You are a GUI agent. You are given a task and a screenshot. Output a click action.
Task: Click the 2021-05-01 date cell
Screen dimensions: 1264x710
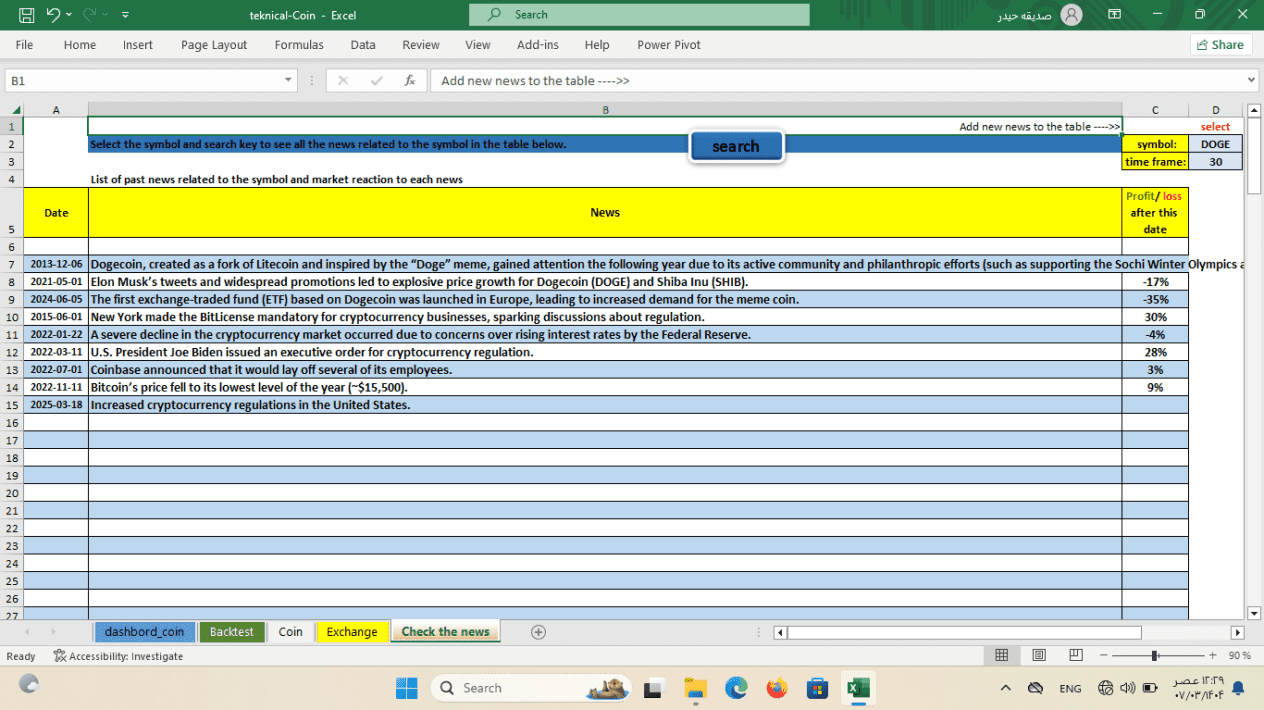(56, 282)
